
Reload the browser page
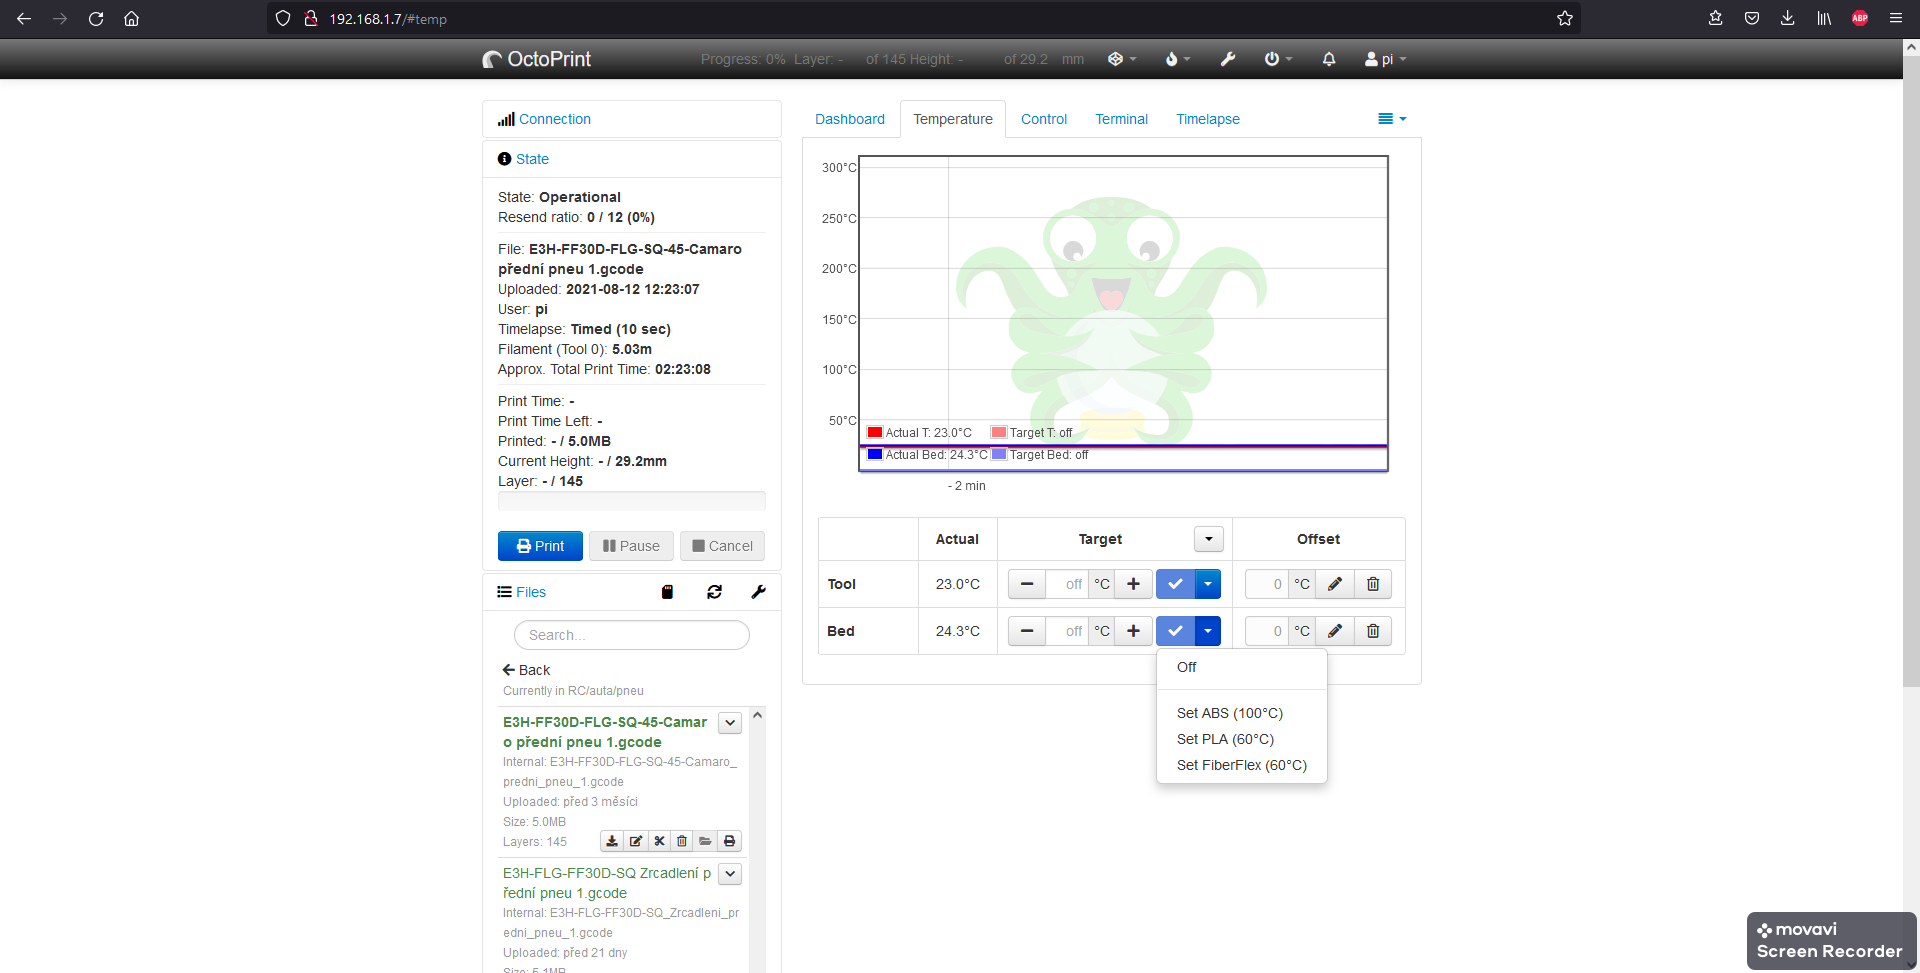96,18
